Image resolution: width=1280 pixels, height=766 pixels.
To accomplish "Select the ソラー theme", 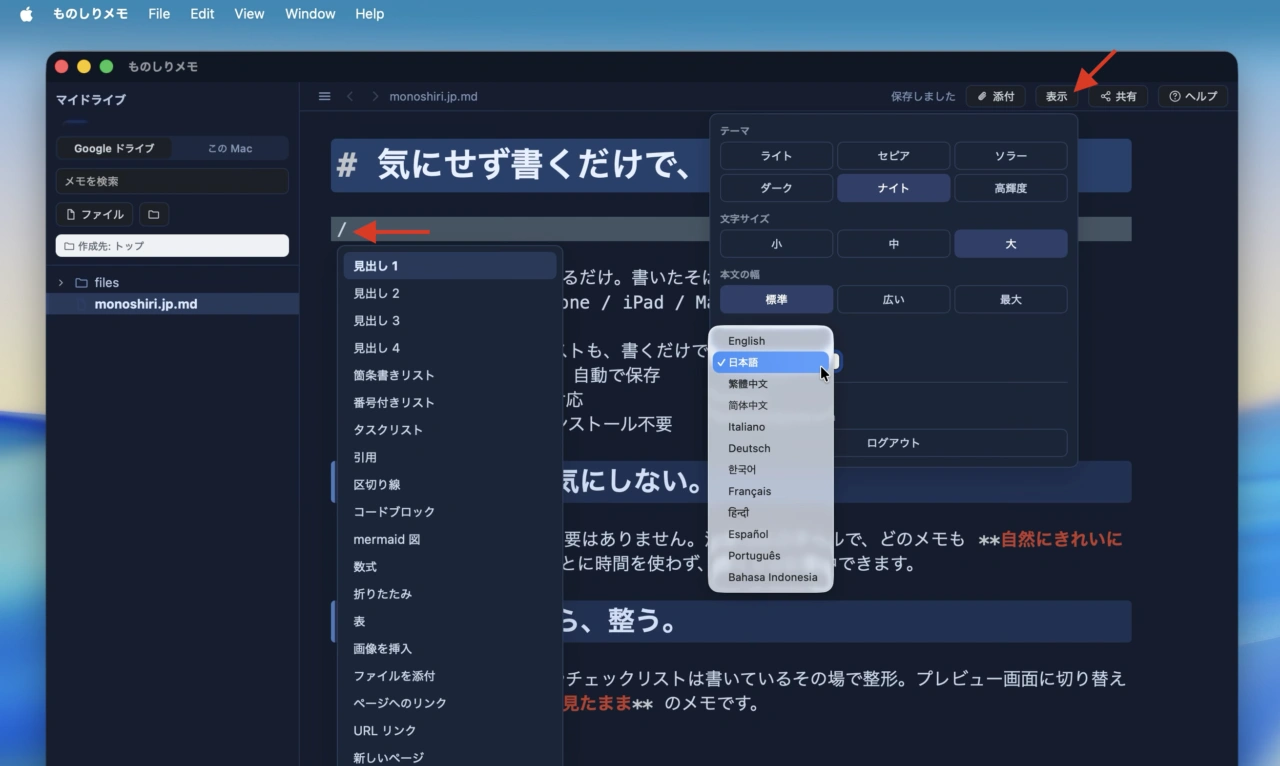I will coord(1010,156).
